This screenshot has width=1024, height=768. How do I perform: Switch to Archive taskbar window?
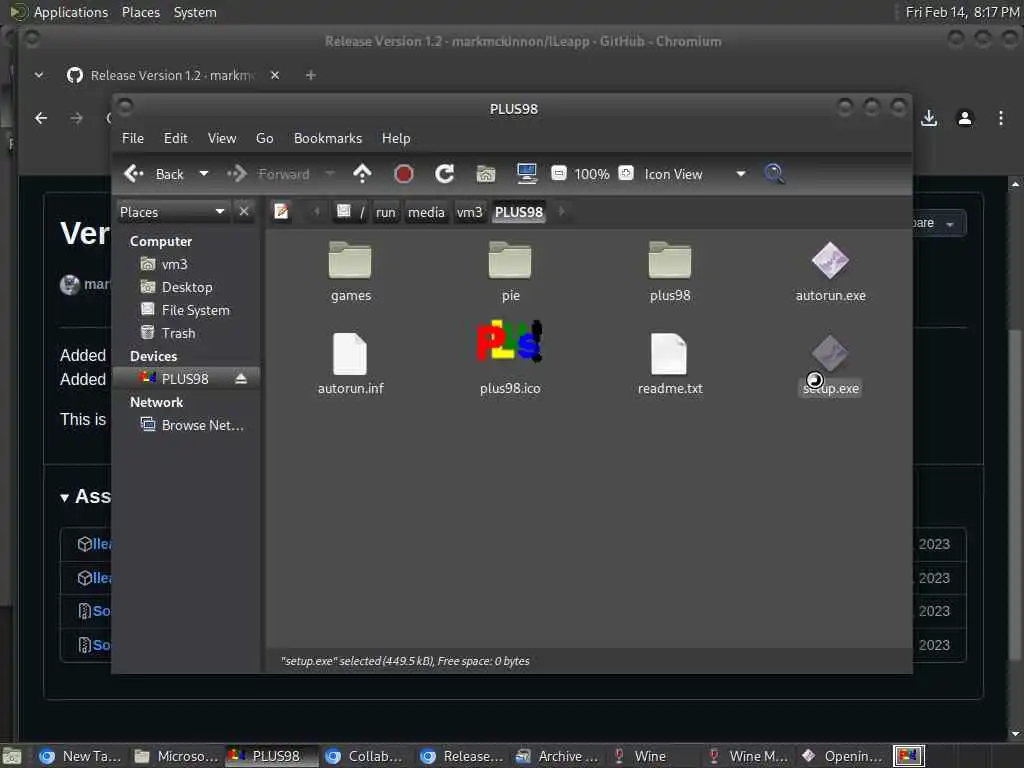(558, 756)
